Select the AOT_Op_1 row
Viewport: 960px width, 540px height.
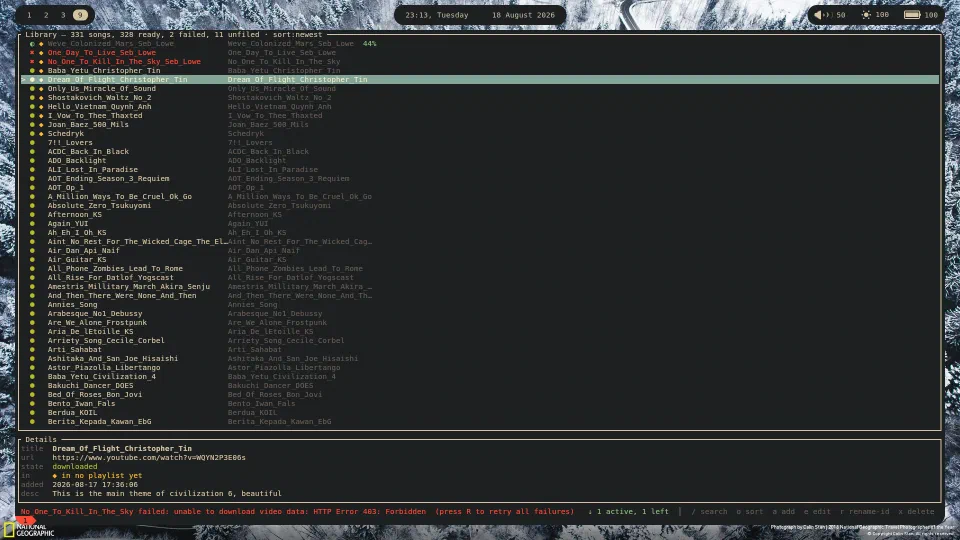[480, 188]
